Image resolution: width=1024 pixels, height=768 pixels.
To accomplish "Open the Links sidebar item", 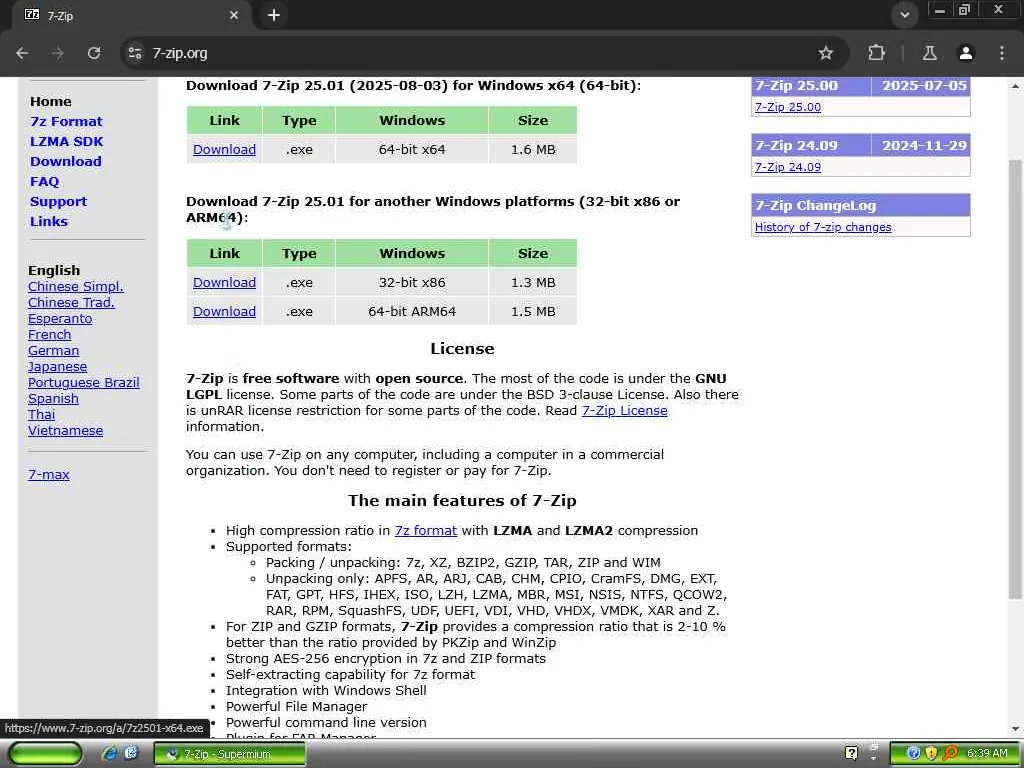I will click(49, 221).
